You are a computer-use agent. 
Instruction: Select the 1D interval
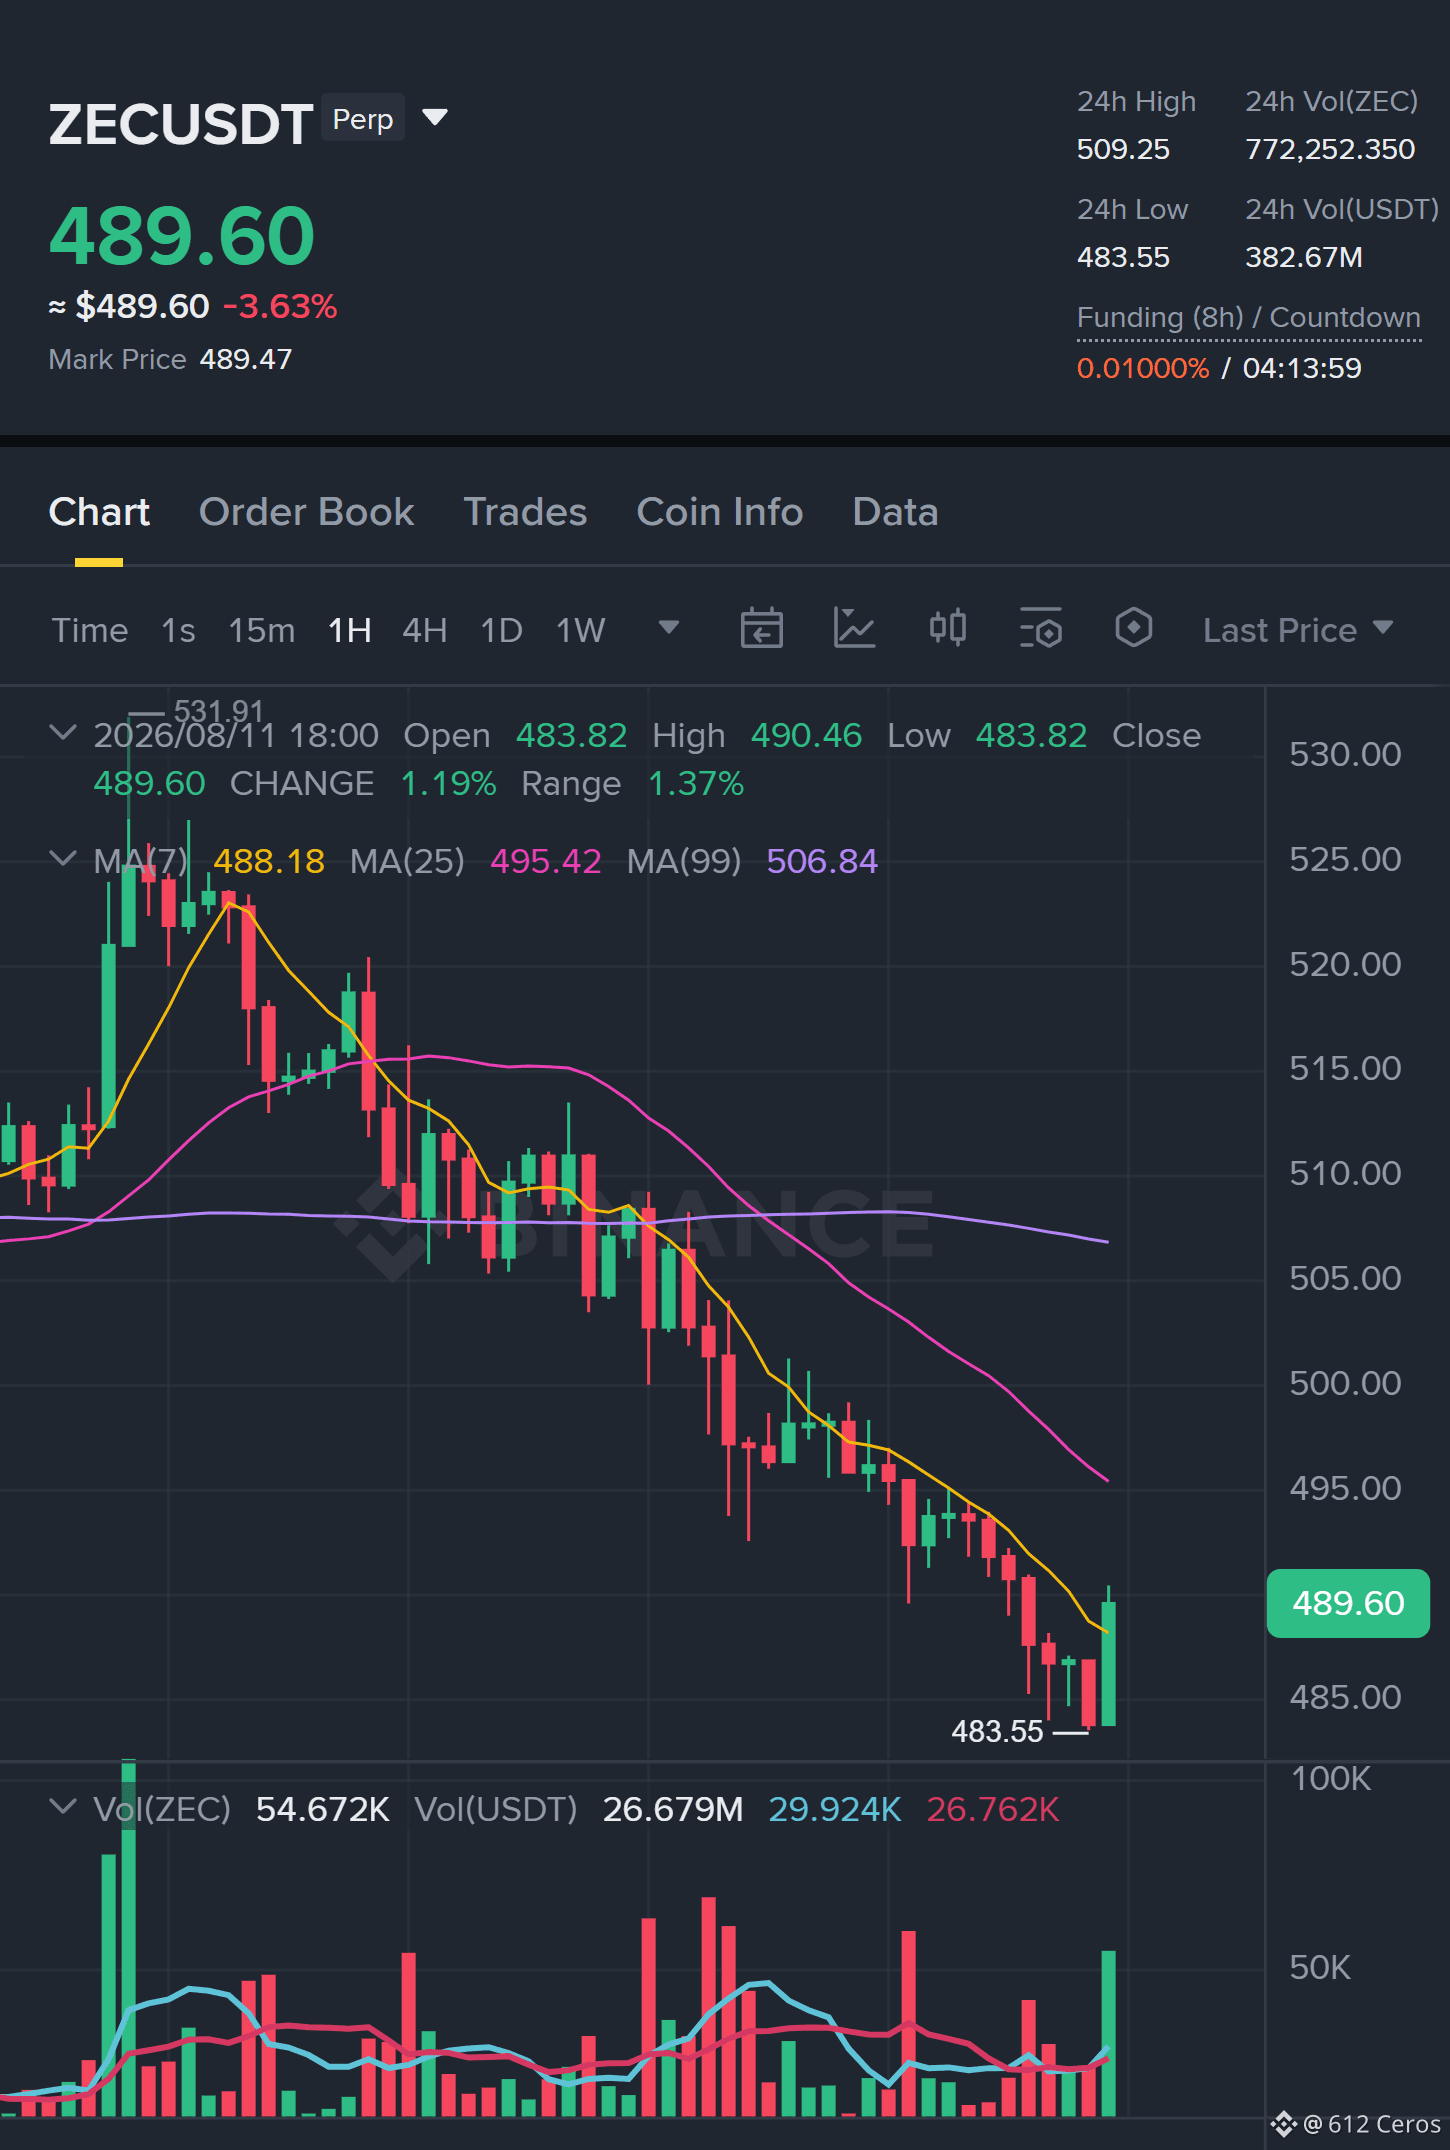[502, 630]
